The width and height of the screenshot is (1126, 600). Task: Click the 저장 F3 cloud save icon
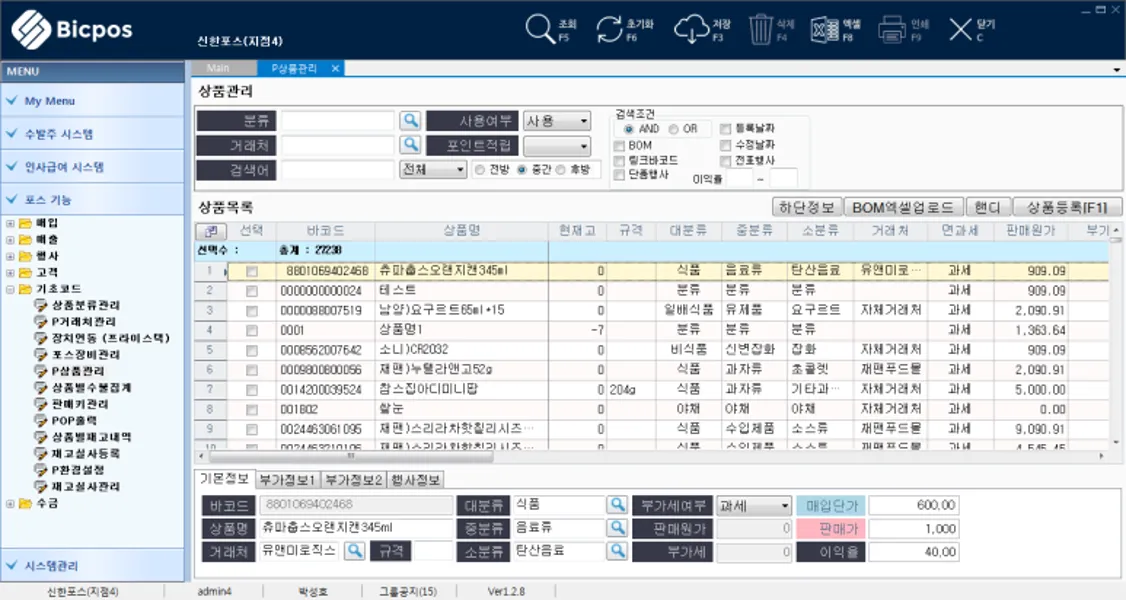(690, 29)
